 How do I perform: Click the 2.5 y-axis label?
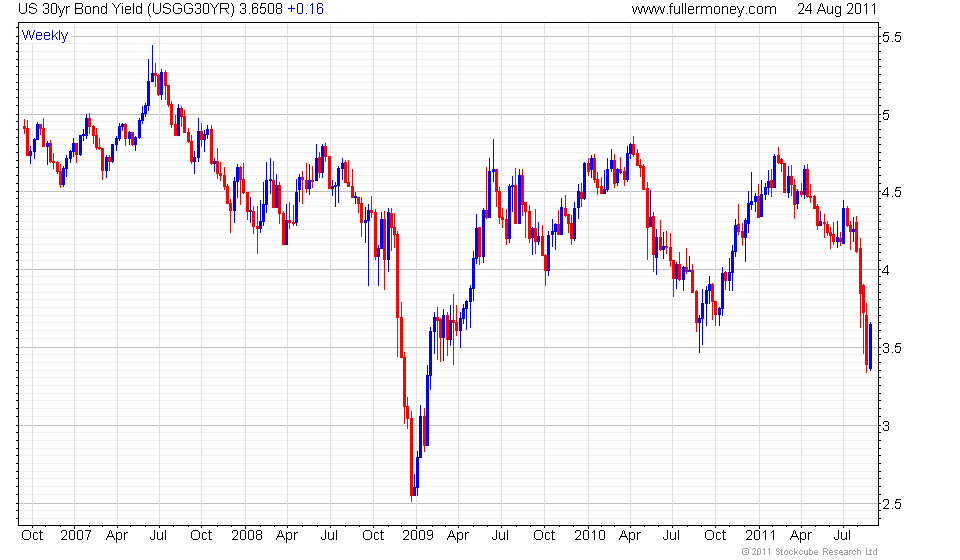click(x=892, y=504)
